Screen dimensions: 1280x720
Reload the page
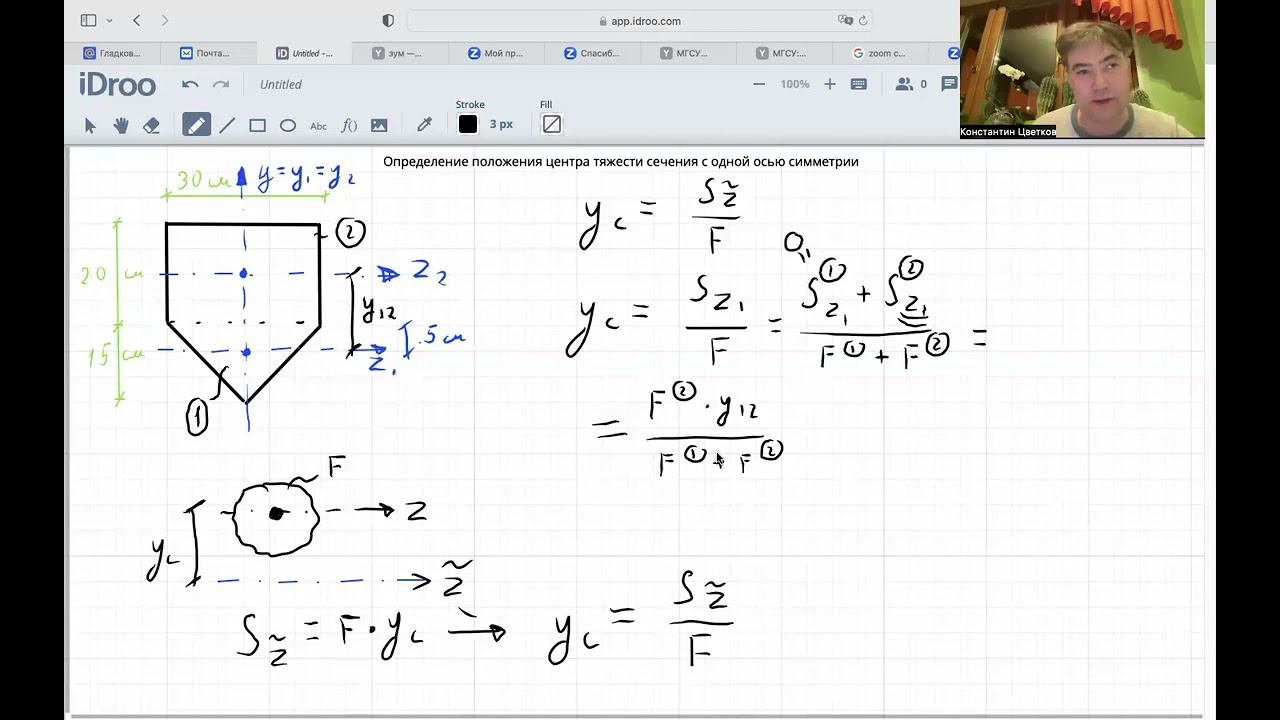[863, 20]
